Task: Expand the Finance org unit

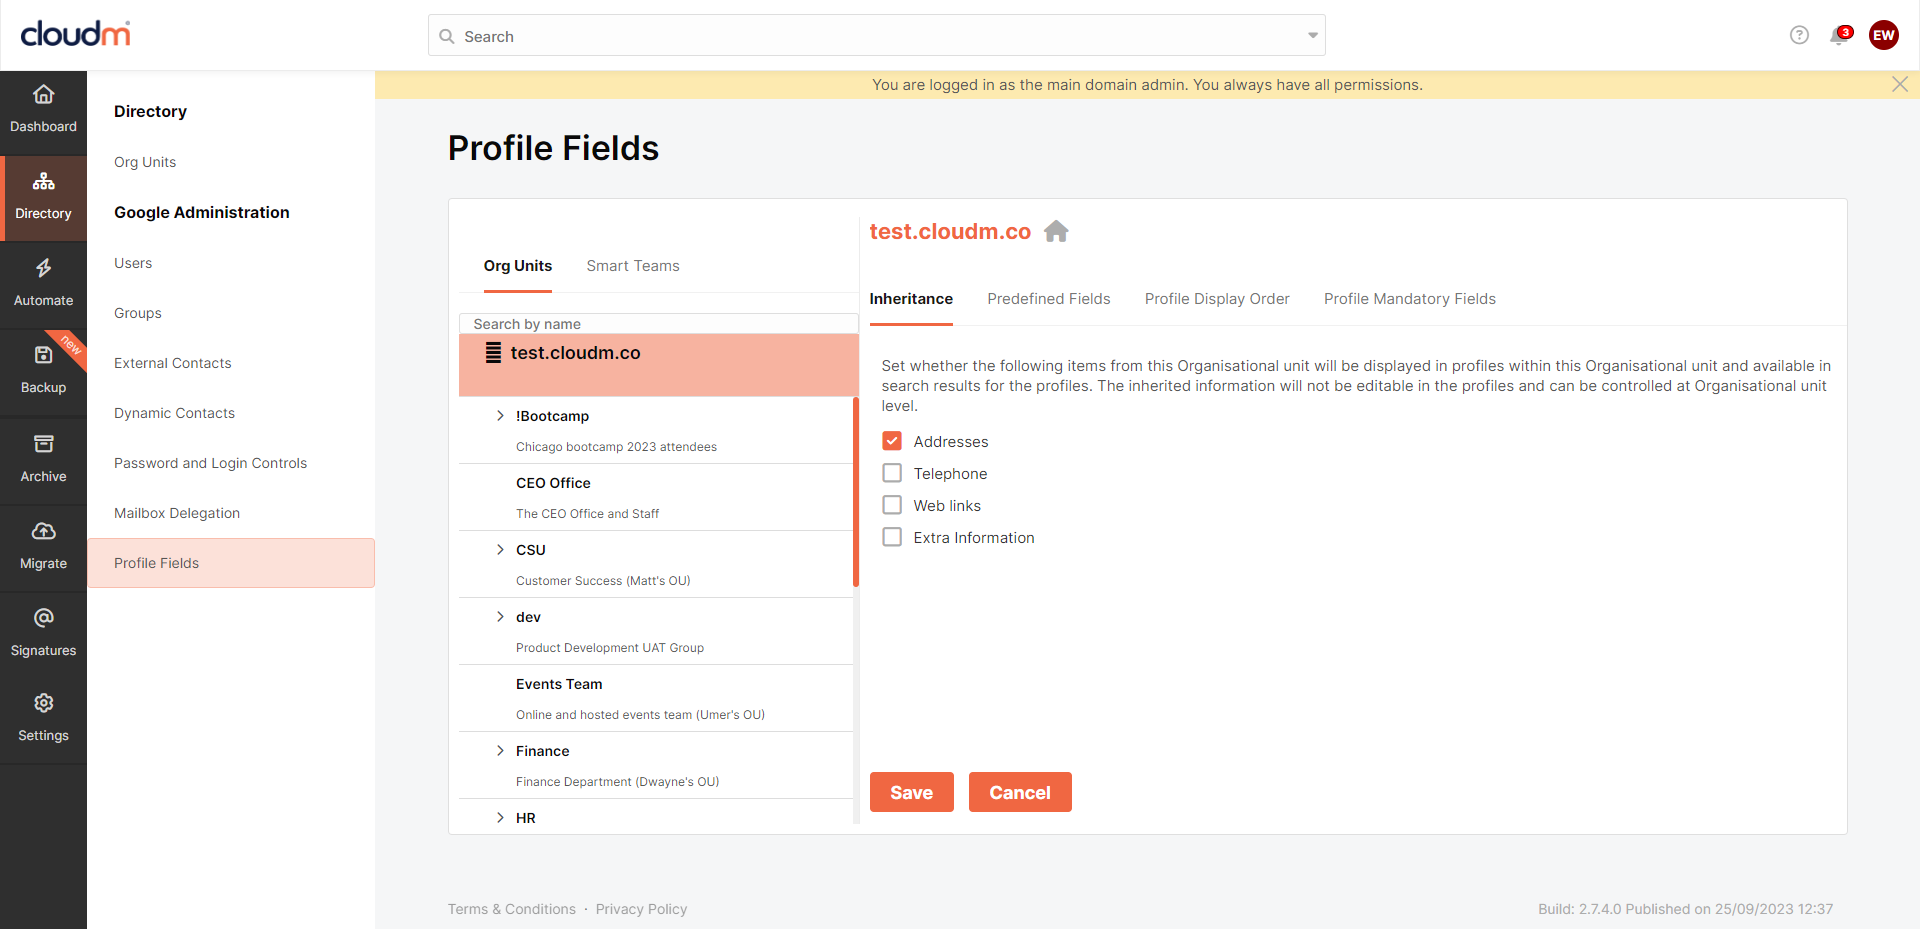Action: [500, 751]
